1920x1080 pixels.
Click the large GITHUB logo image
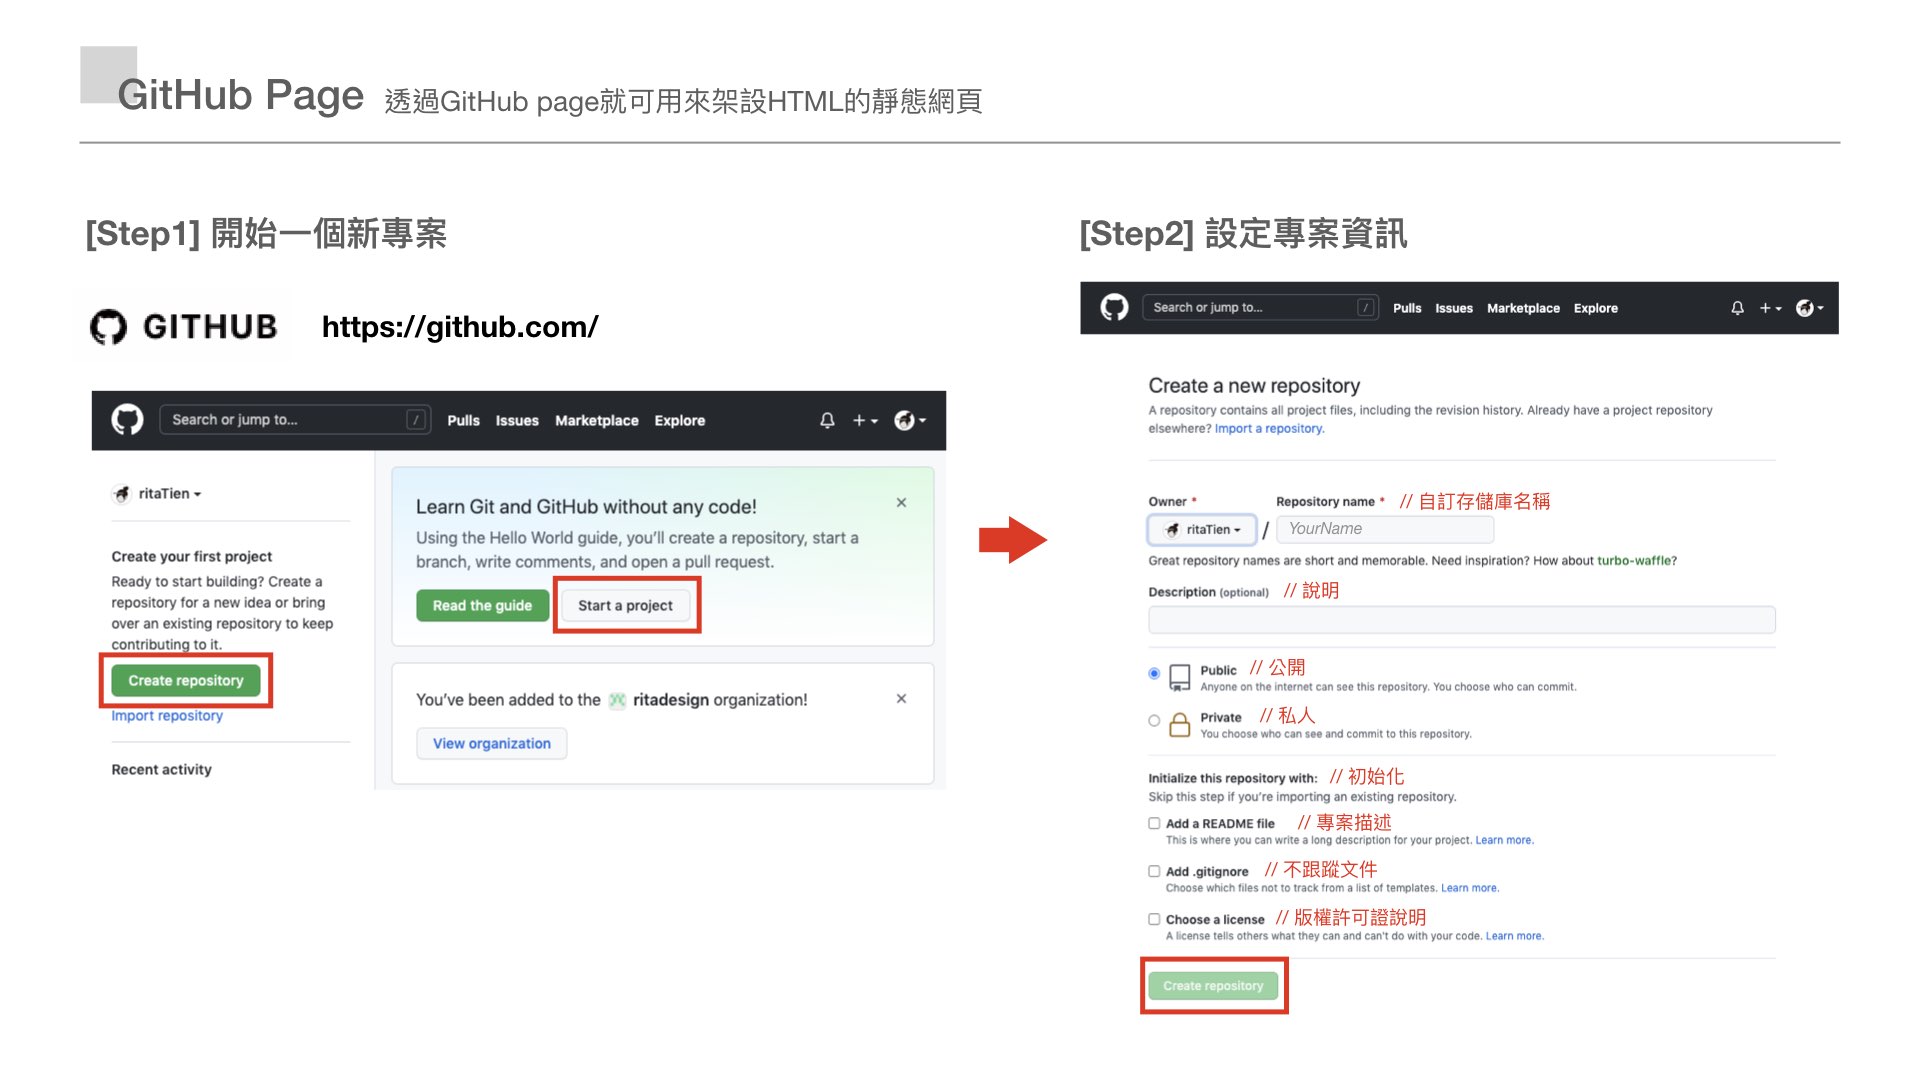coord(184,327)
